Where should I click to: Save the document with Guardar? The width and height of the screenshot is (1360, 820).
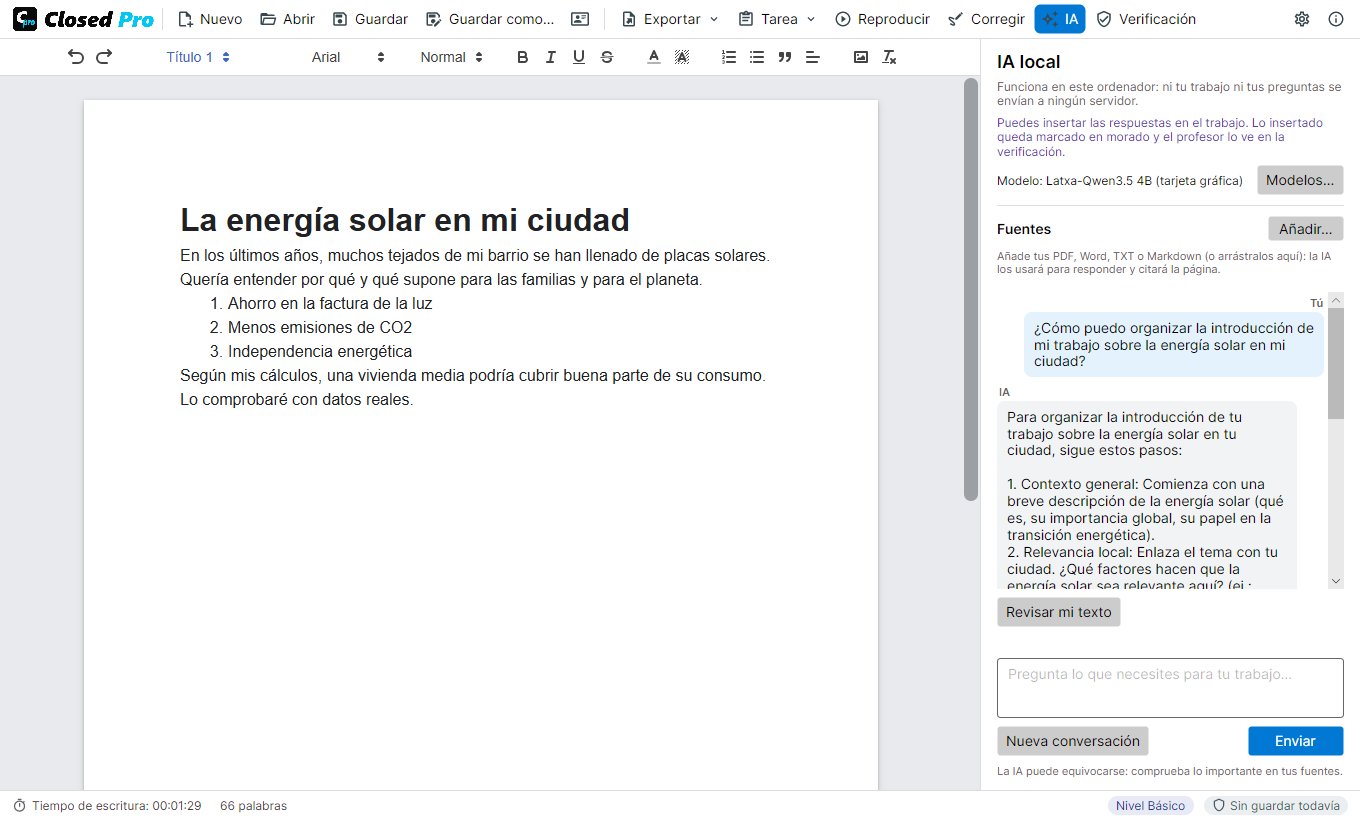(370, 19)
